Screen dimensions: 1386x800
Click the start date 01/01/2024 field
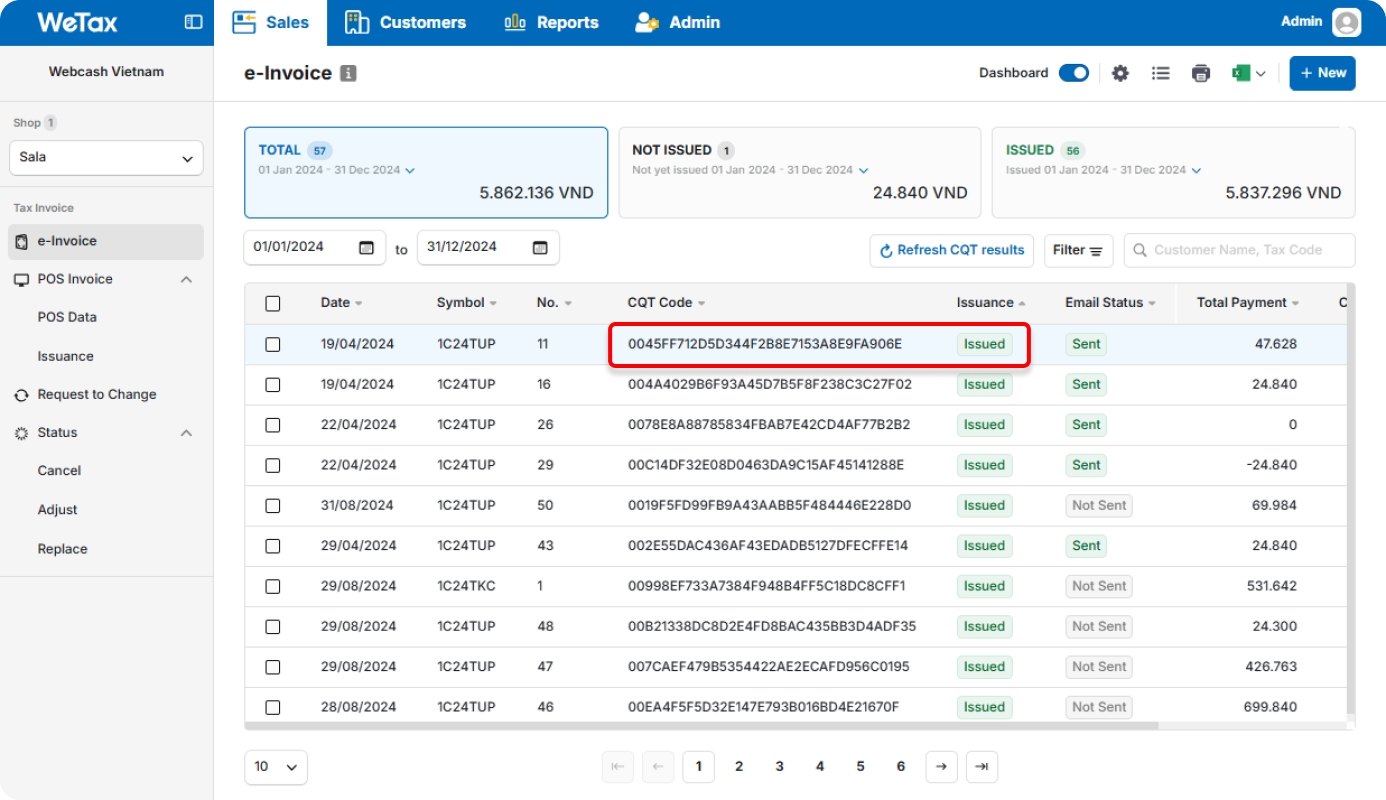point(314,247)
